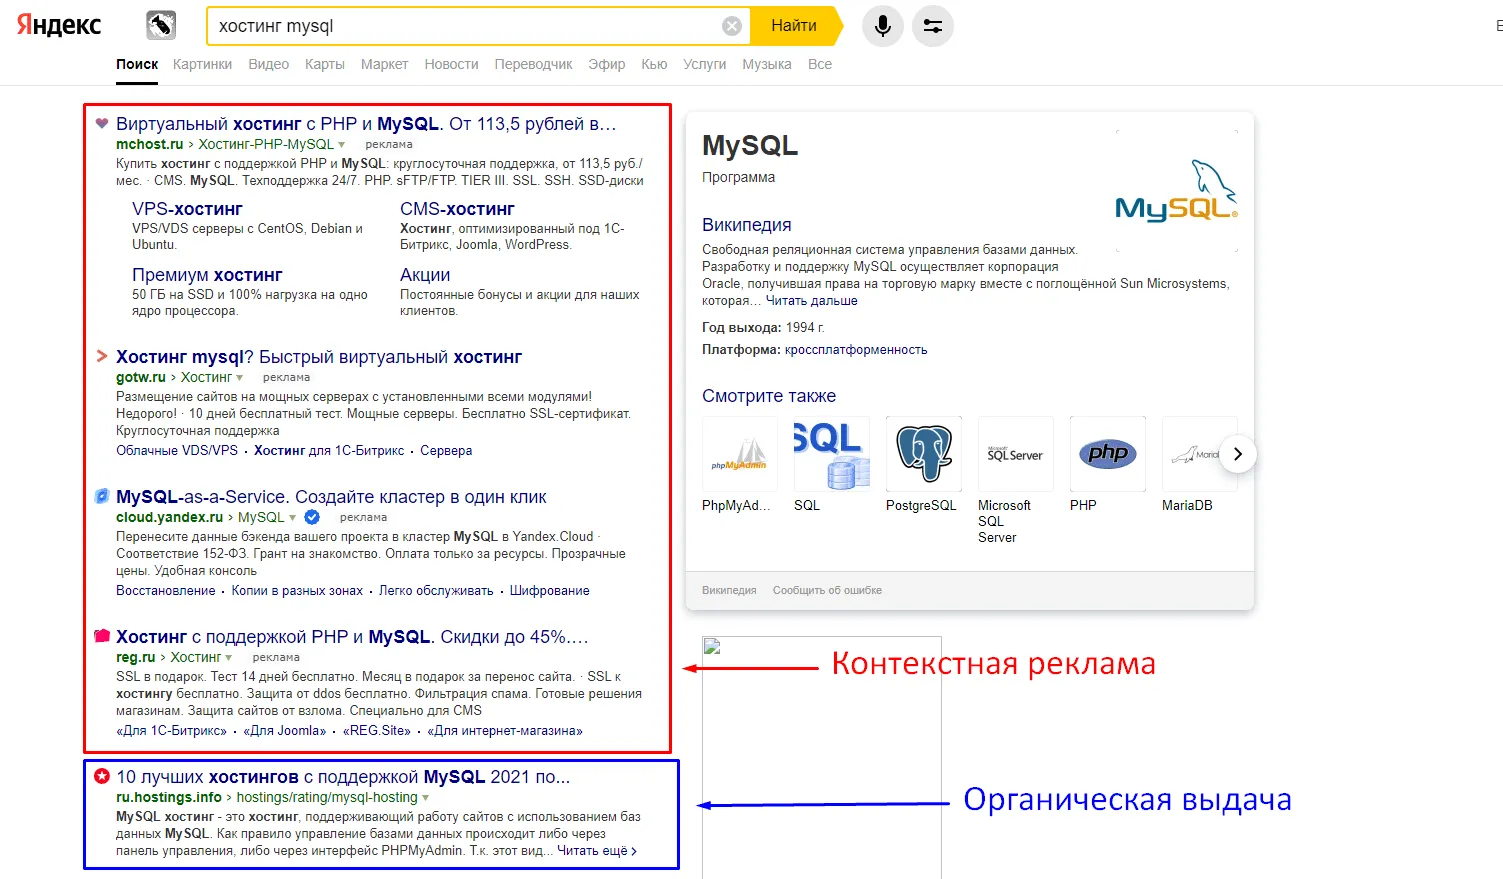The height and width of the screenshot is (879, 1503).
Task: Open the Музыка tab
Action: point(766,64)
